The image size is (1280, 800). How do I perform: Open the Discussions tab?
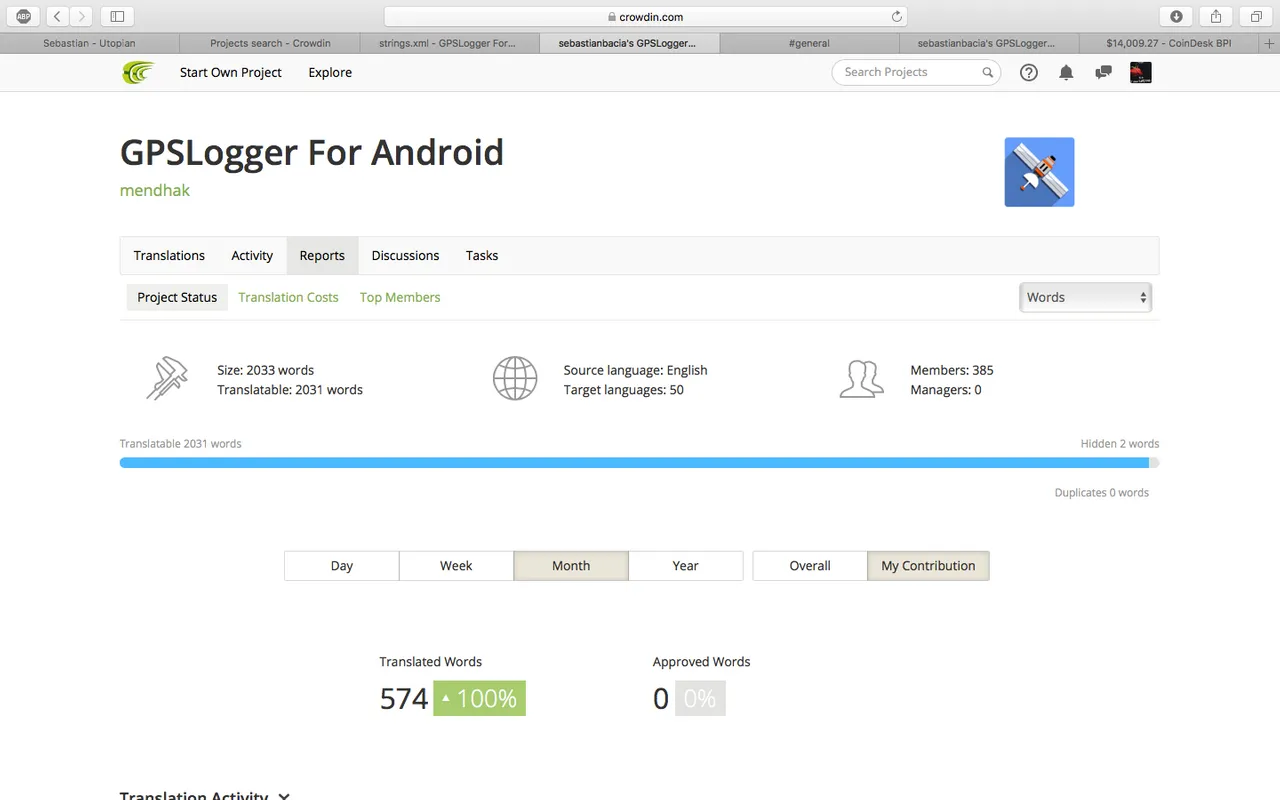tap(405, 256)
